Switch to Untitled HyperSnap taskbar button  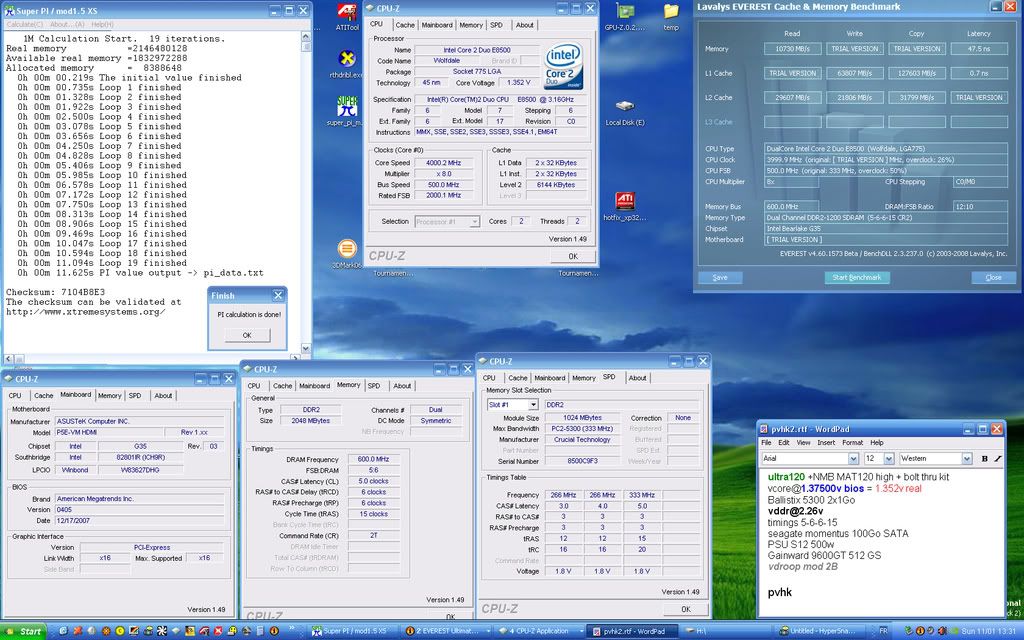click(x=820, y=631)
